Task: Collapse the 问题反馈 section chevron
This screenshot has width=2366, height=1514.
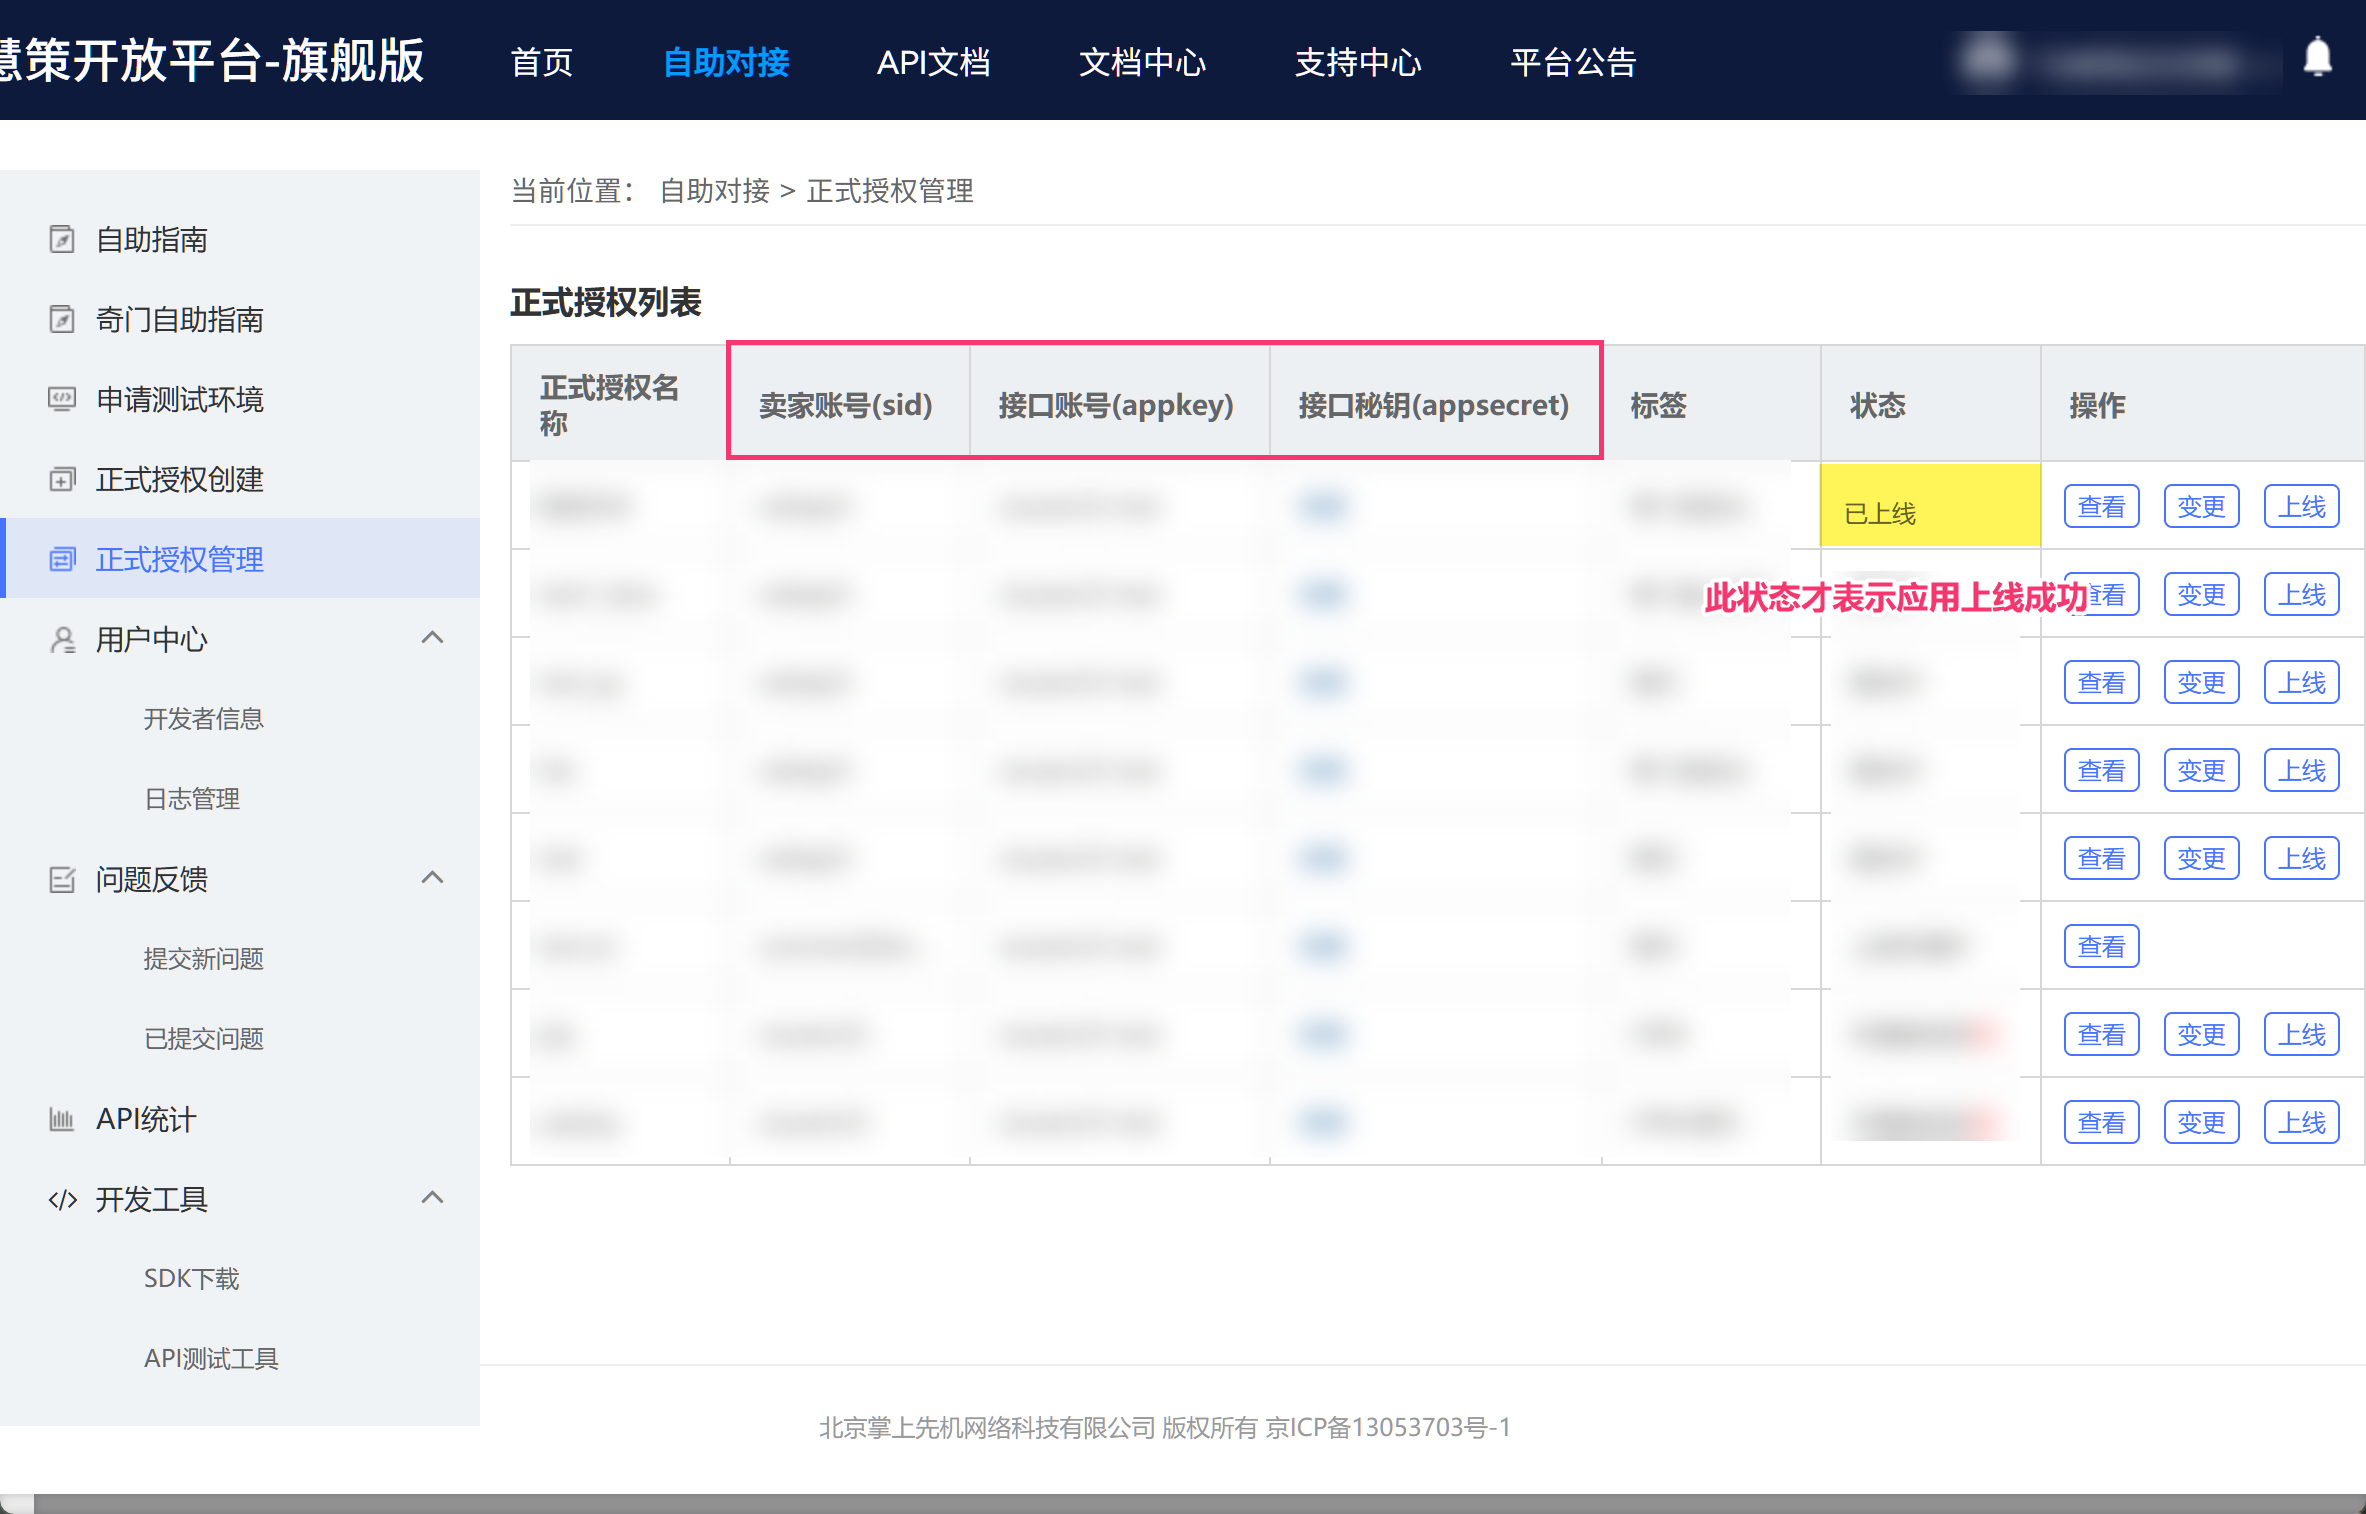Action: [x=432, y=878]
